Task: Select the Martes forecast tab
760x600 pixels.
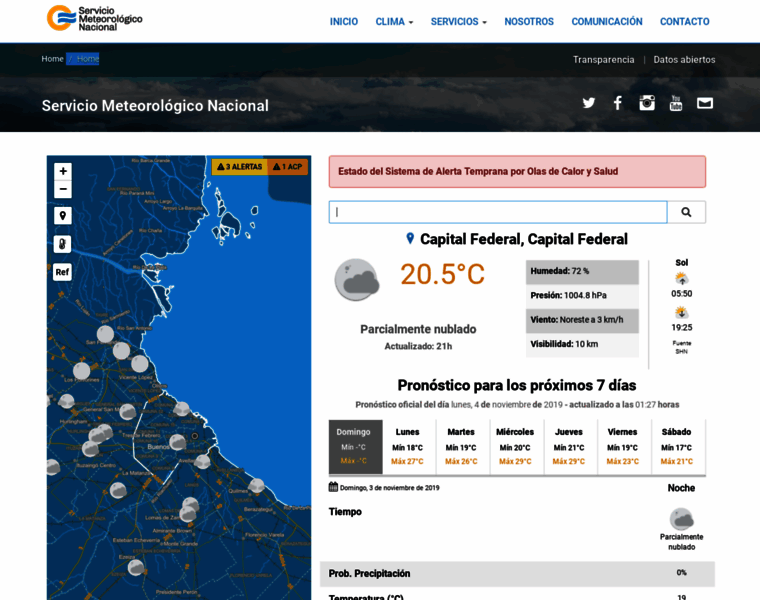Action: click(461, 447)
